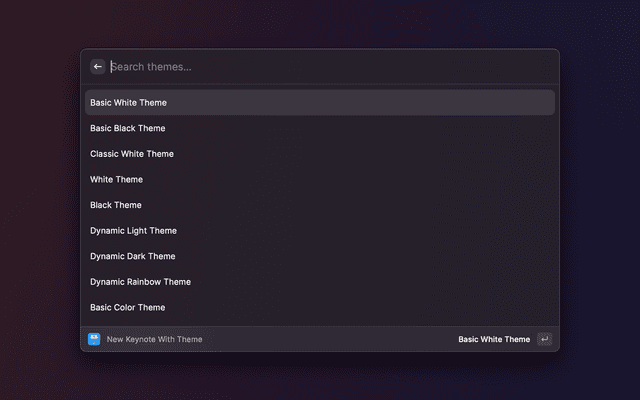Click the Keynote app icon in footer

tap(94, 339)
